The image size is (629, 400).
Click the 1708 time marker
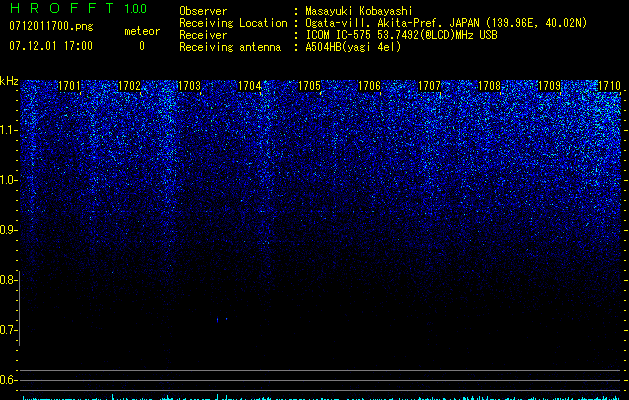(490, 86)
